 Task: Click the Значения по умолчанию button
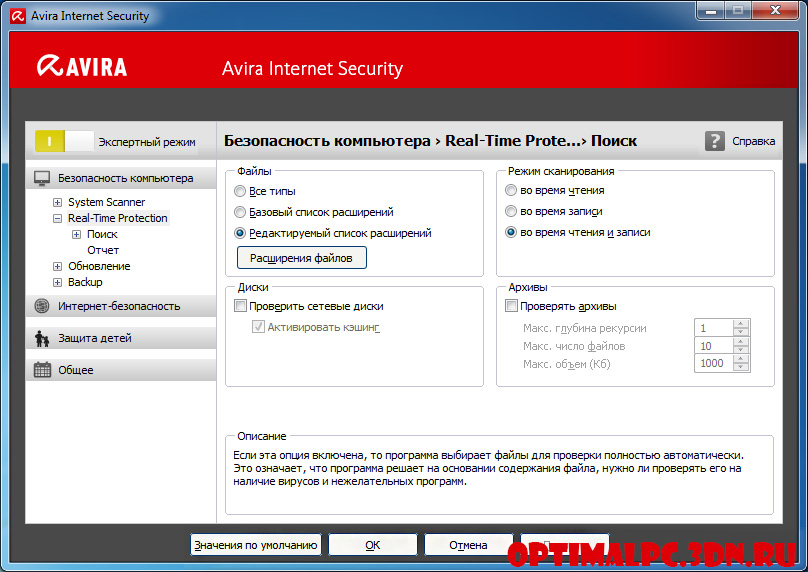click(256, 545)
